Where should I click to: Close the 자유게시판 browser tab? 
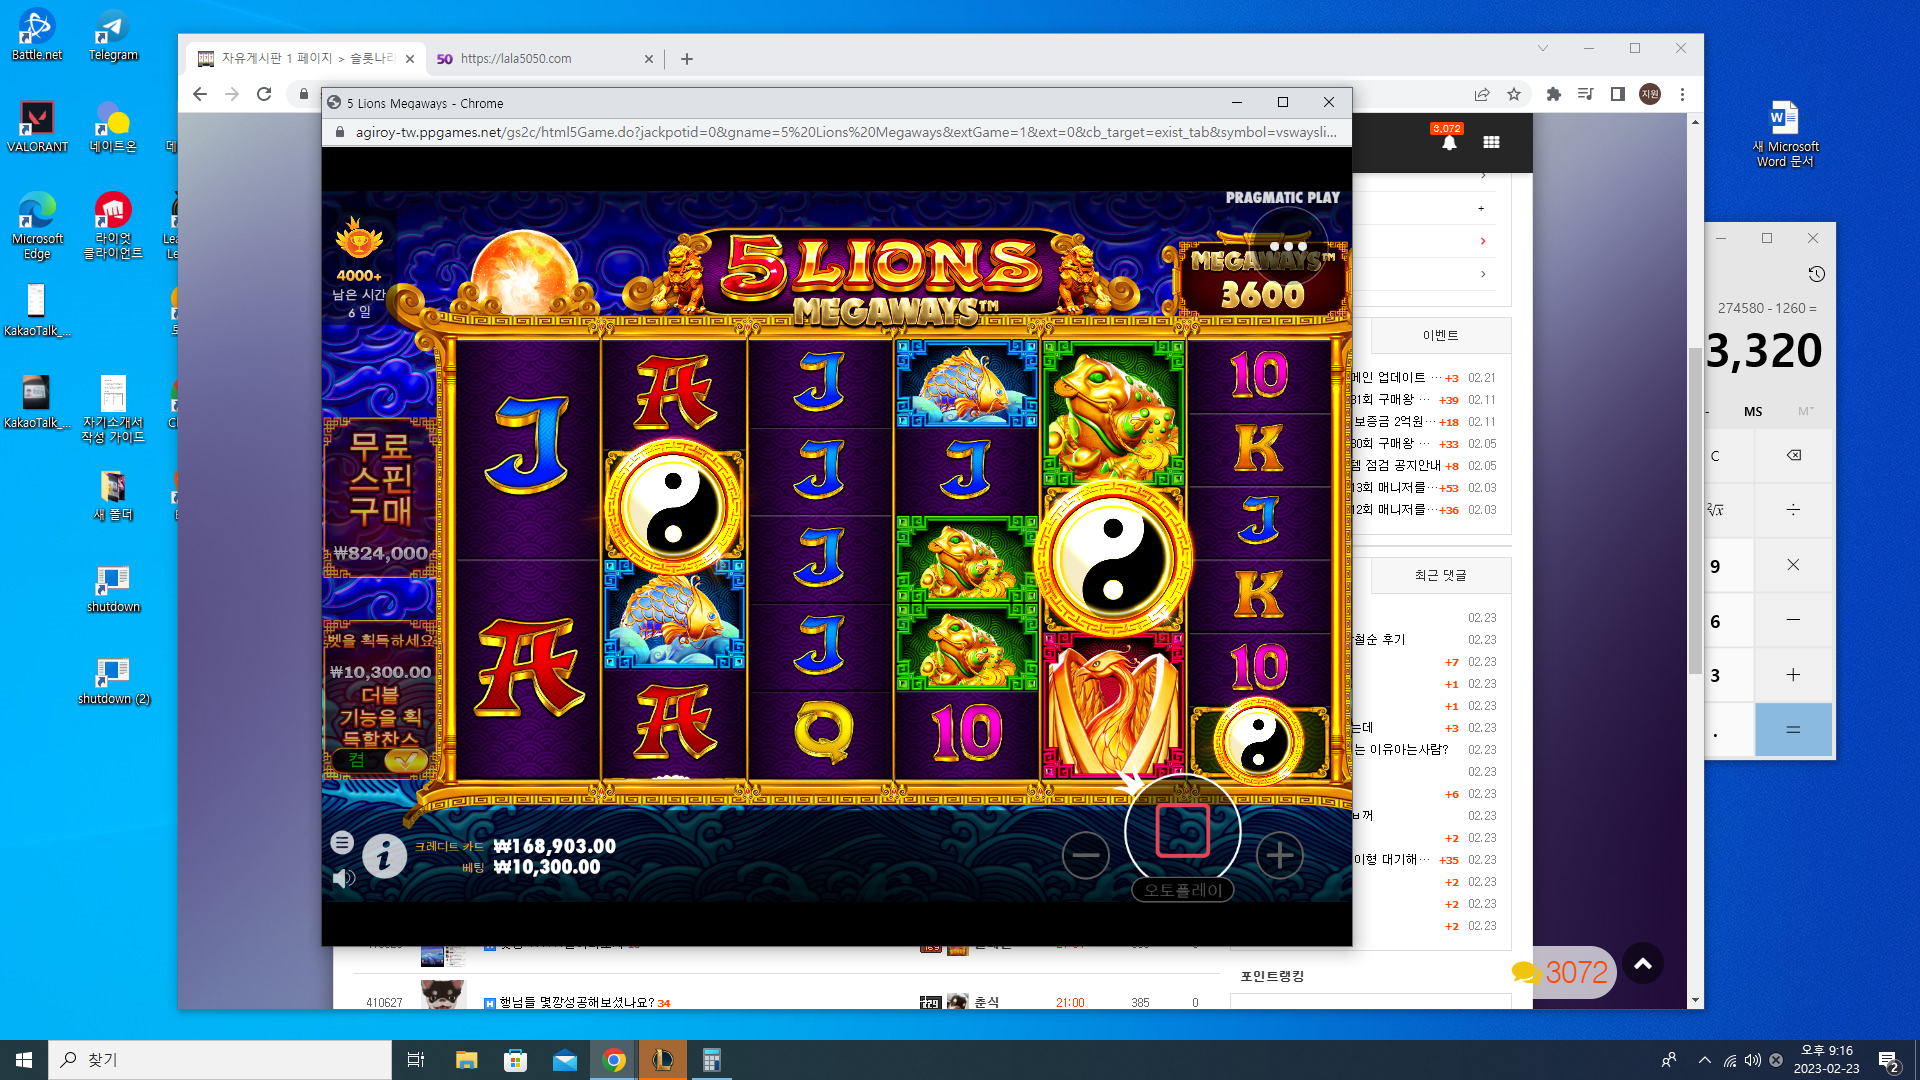(410, 59)
